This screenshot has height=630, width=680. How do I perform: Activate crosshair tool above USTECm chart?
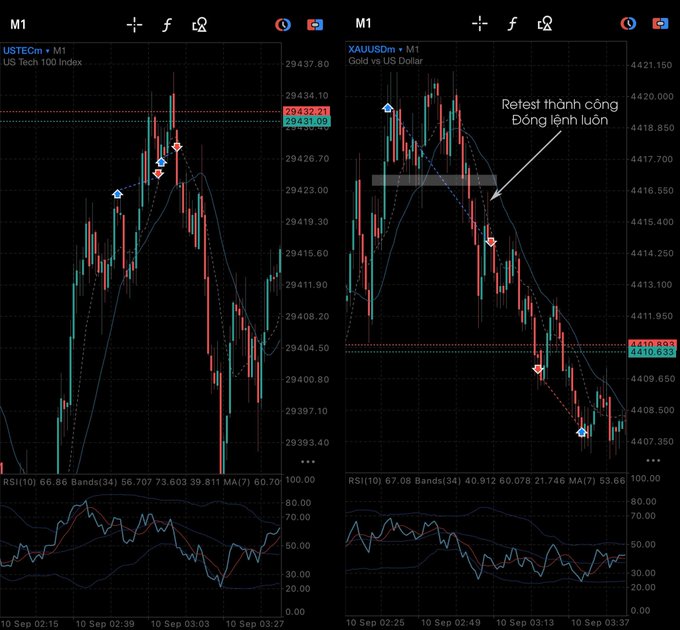coord(134,25)
